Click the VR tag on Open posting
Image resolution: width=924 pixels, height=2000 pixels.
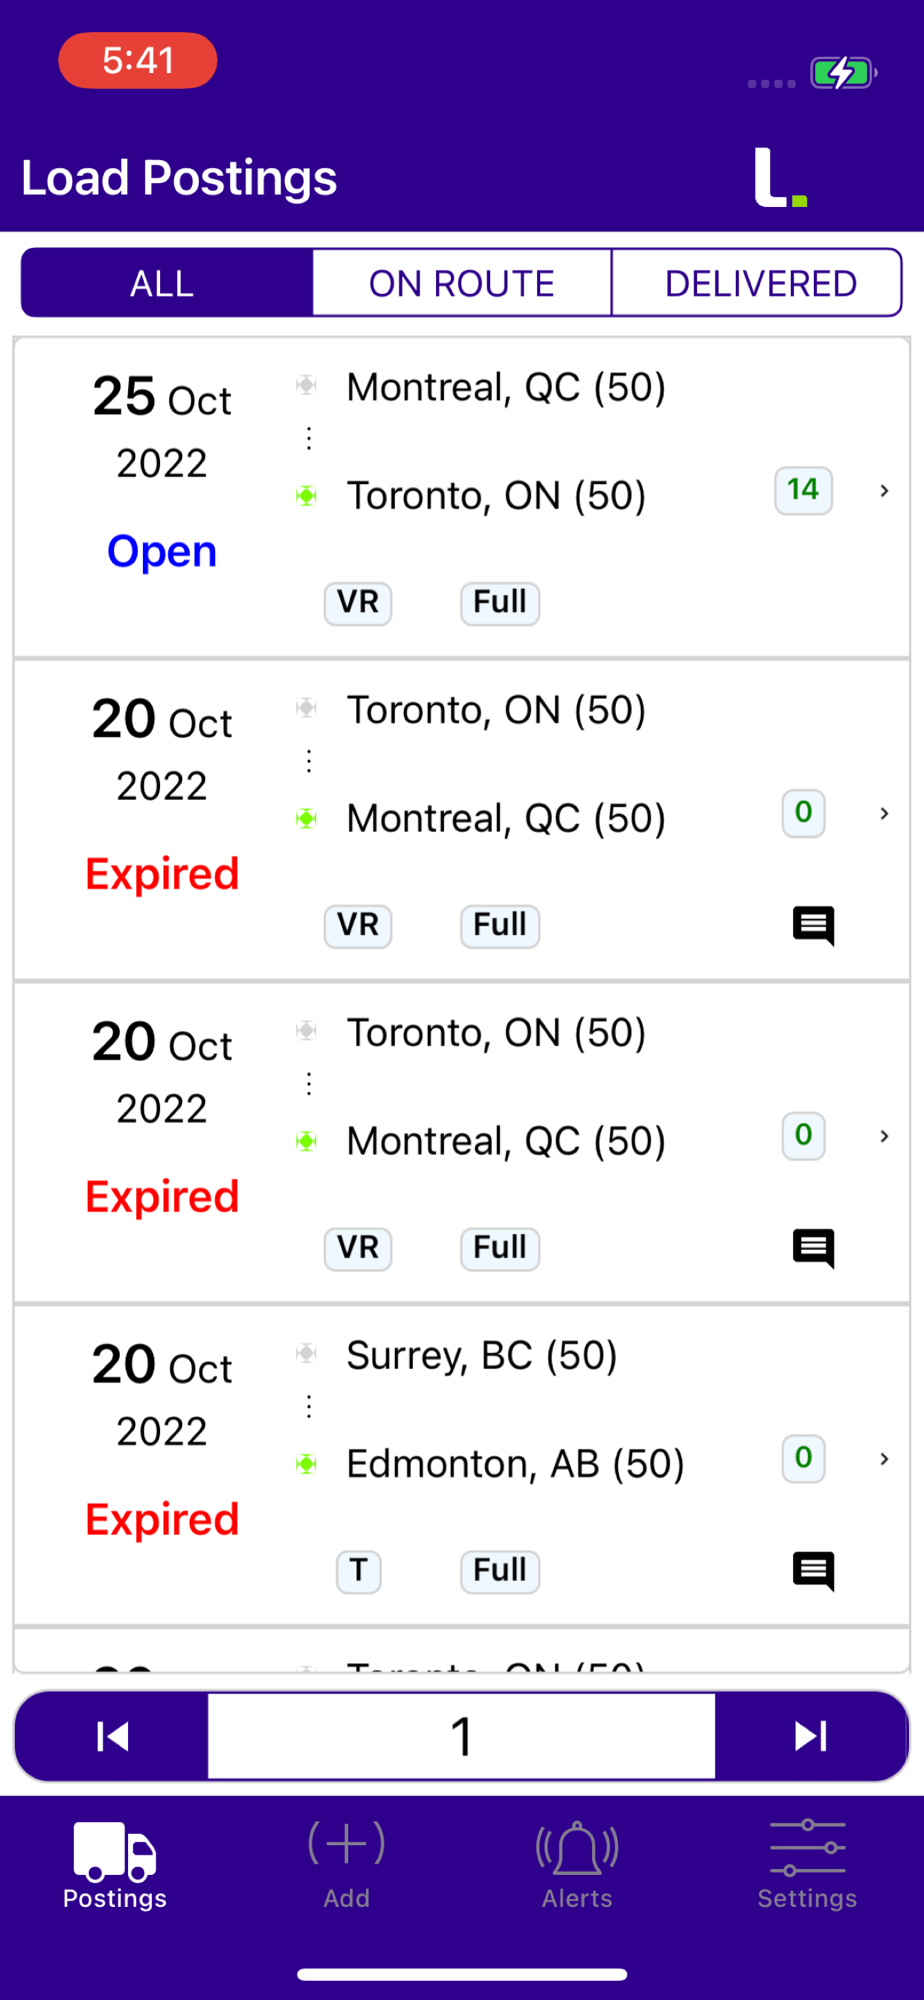(x=358, y=603)
